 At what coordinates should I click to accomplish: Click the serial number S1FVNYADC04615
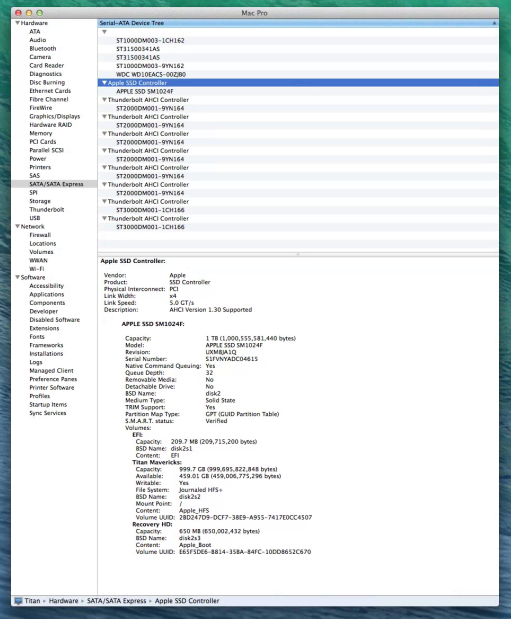pyautogui.click(x=232, y=359)
